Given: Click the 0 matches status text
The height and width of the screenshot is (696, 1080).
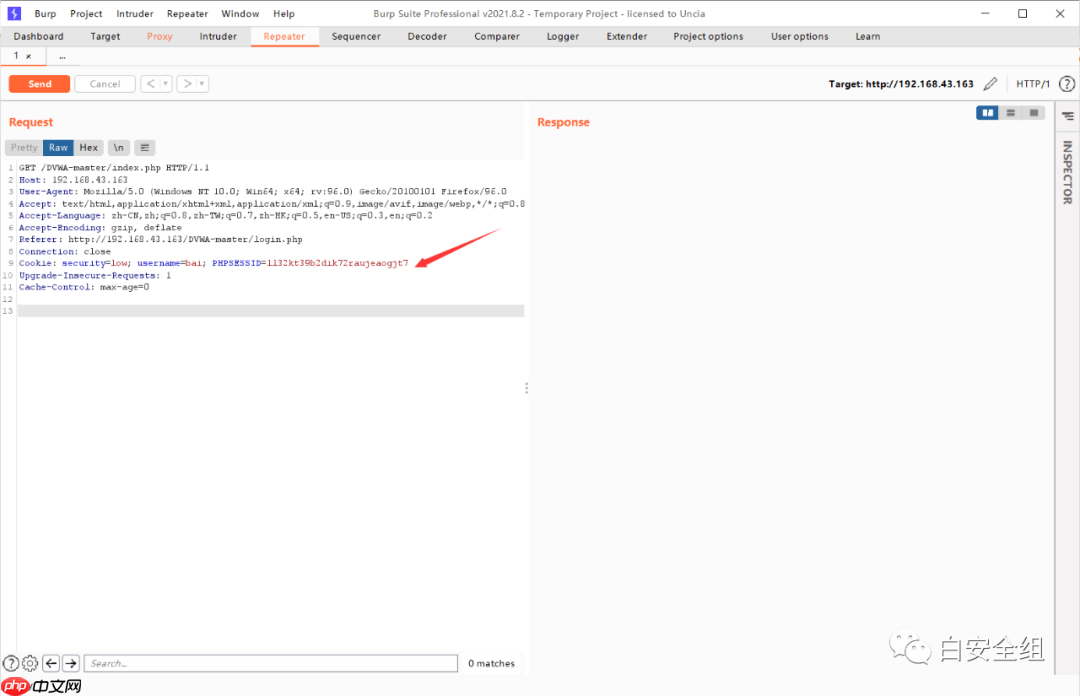Looking at the screenshot, I should tap(492, 664).
